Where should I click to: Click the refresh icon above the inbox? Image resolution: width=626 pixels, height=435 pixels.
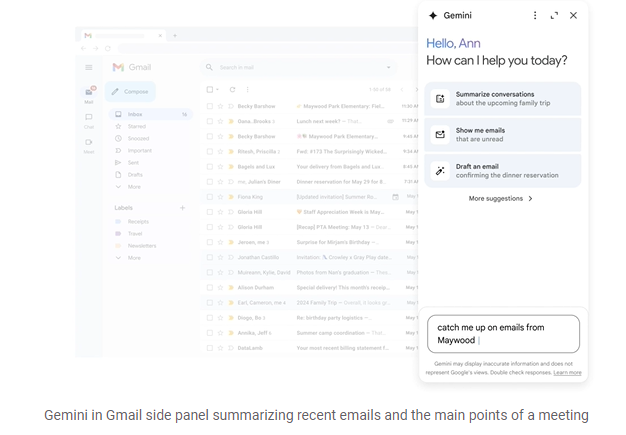(232, 89)
